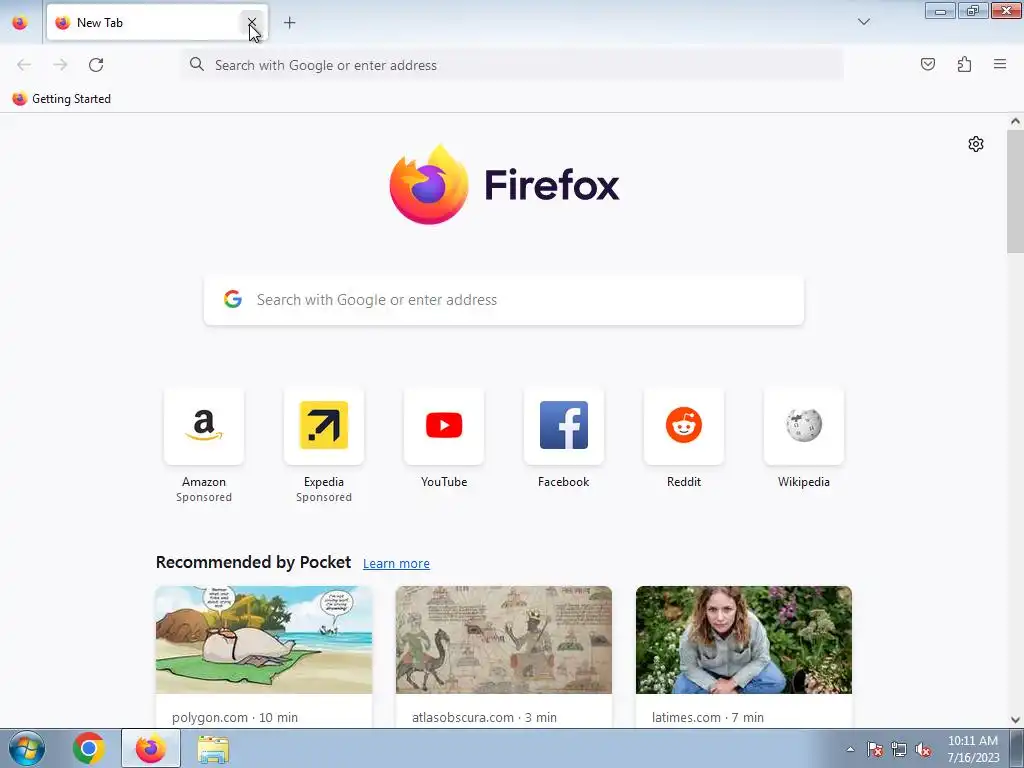Expand the list all tabs chevron
1024x768 pixels.
coord(863,22)
